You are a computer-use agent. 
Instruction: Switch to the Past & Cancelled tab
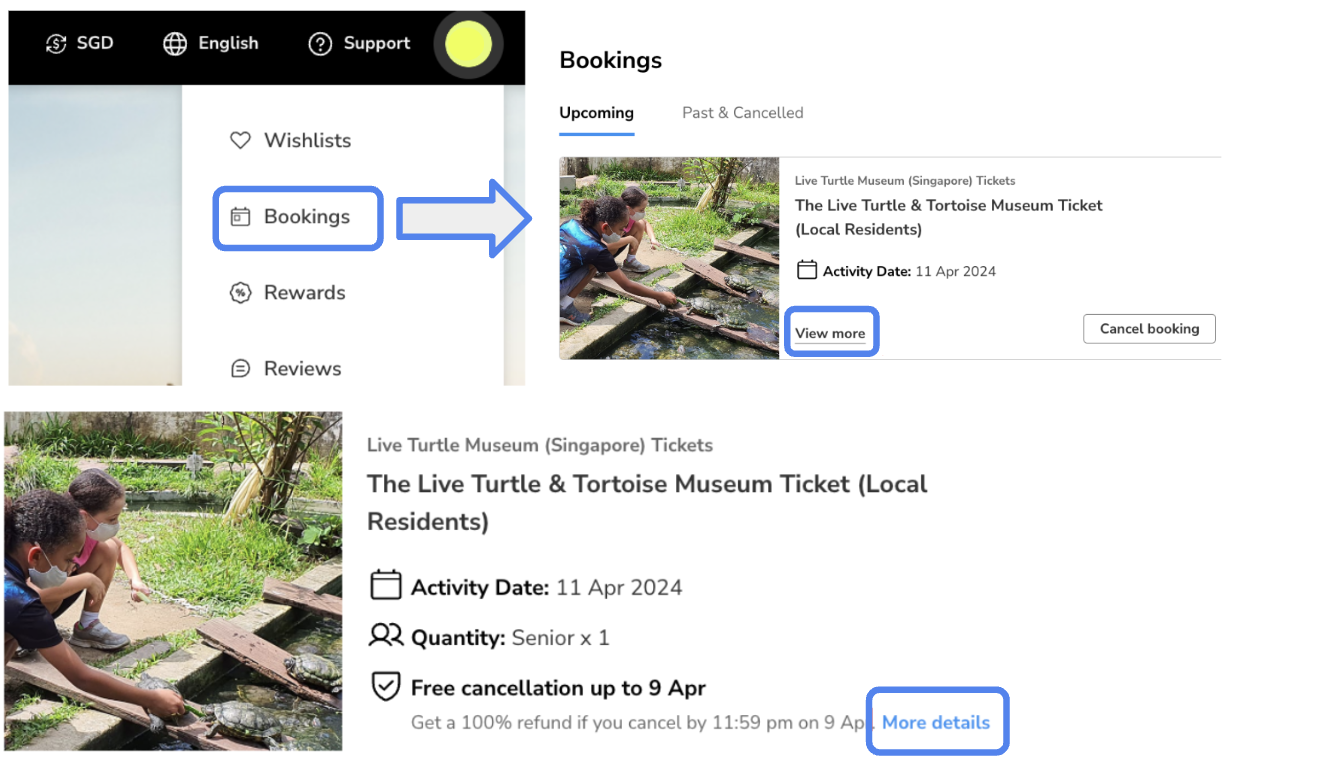743,113
